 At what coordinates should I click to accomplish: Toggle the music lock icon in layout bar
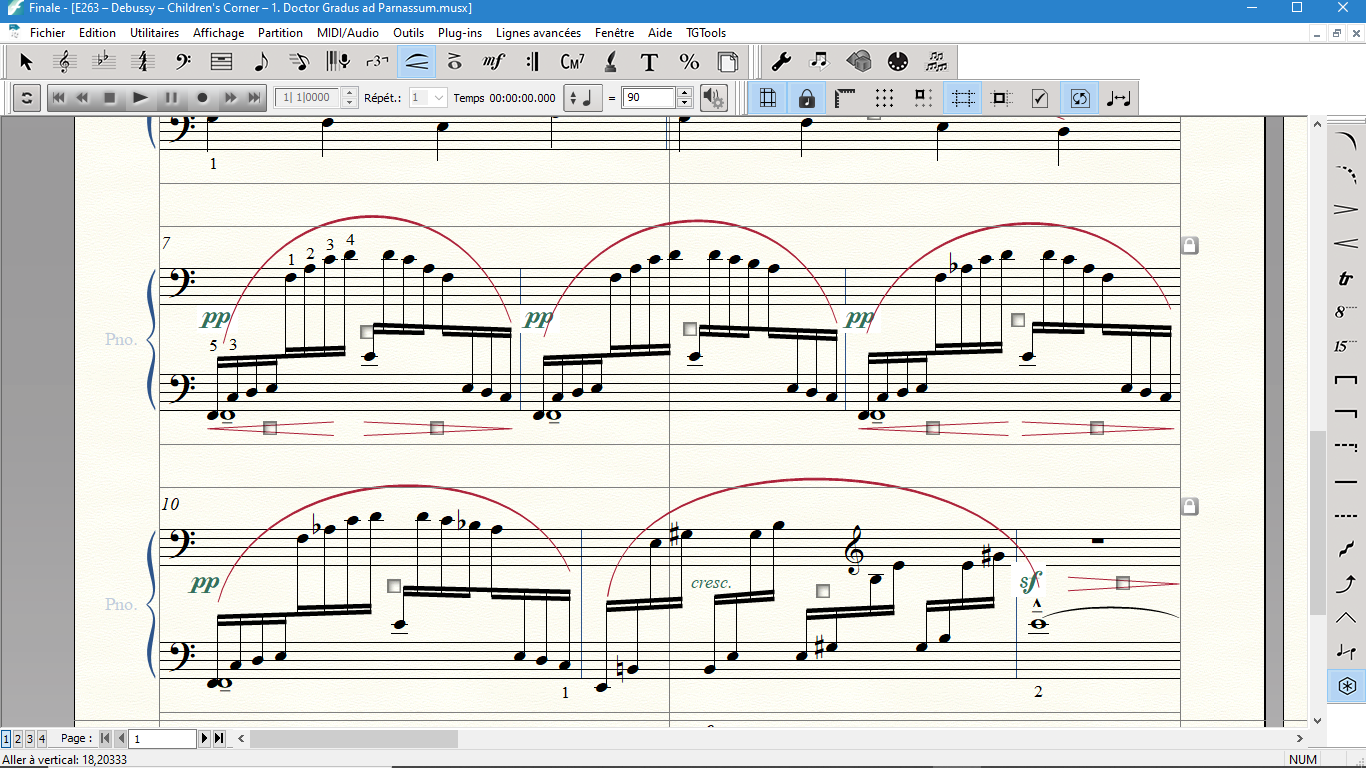click(x=806, y=98)
